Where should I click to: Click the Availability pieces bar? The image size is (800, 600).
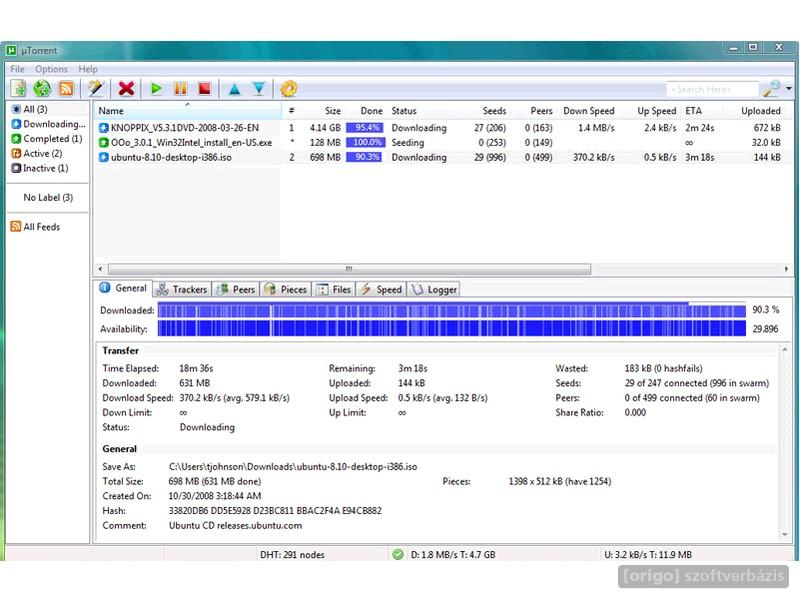(x=452, y=329)
